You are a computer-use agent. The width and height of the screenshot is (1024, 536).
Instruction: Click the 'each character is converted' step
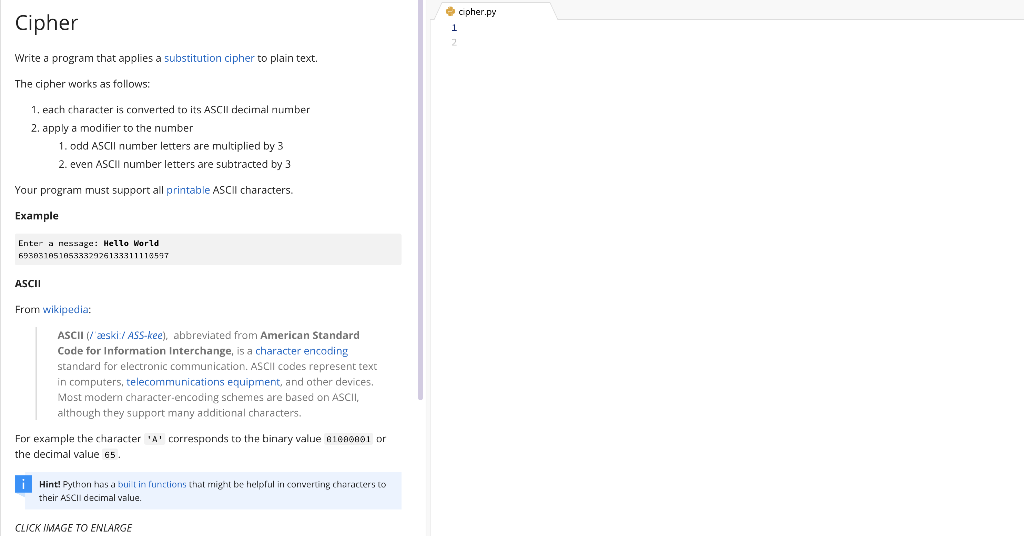(176, 110)
